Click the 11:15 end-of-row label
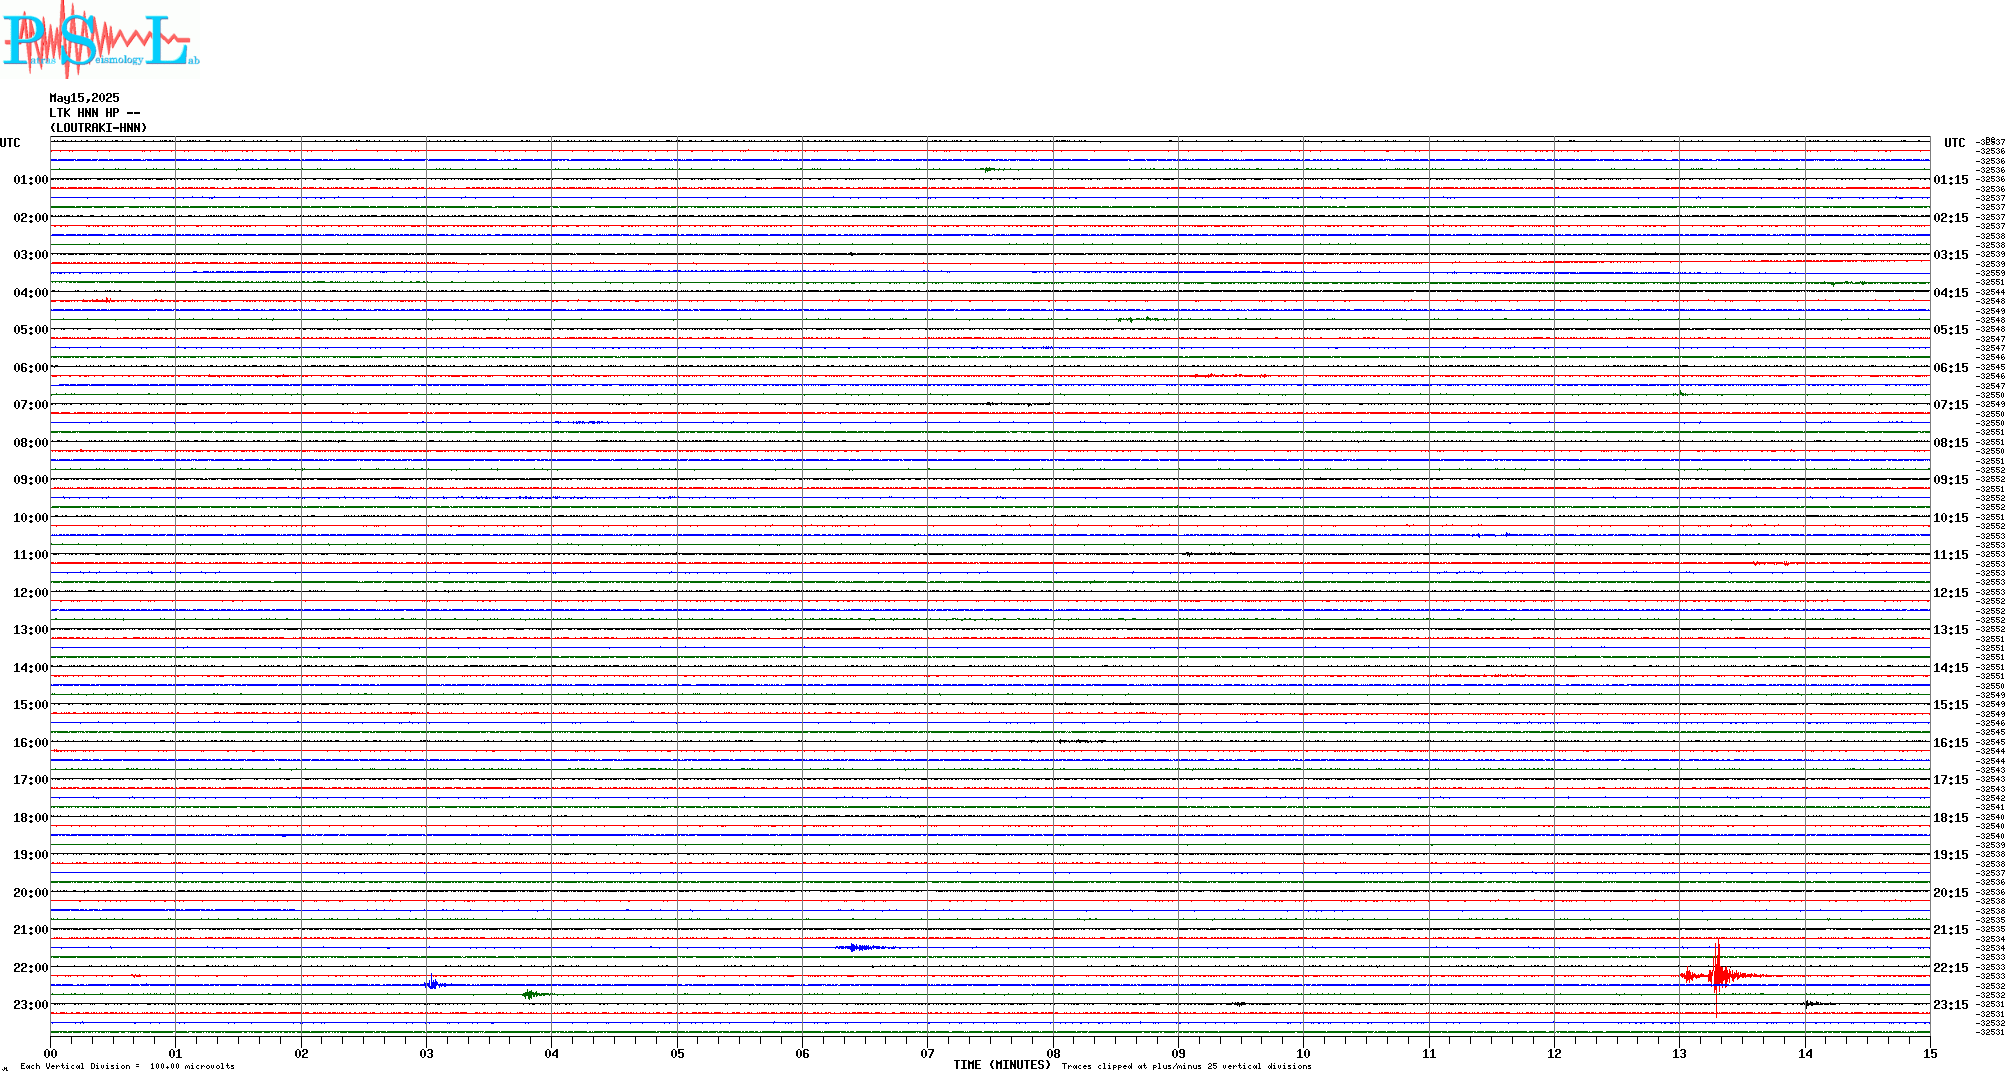 (x=1951, y=555)
